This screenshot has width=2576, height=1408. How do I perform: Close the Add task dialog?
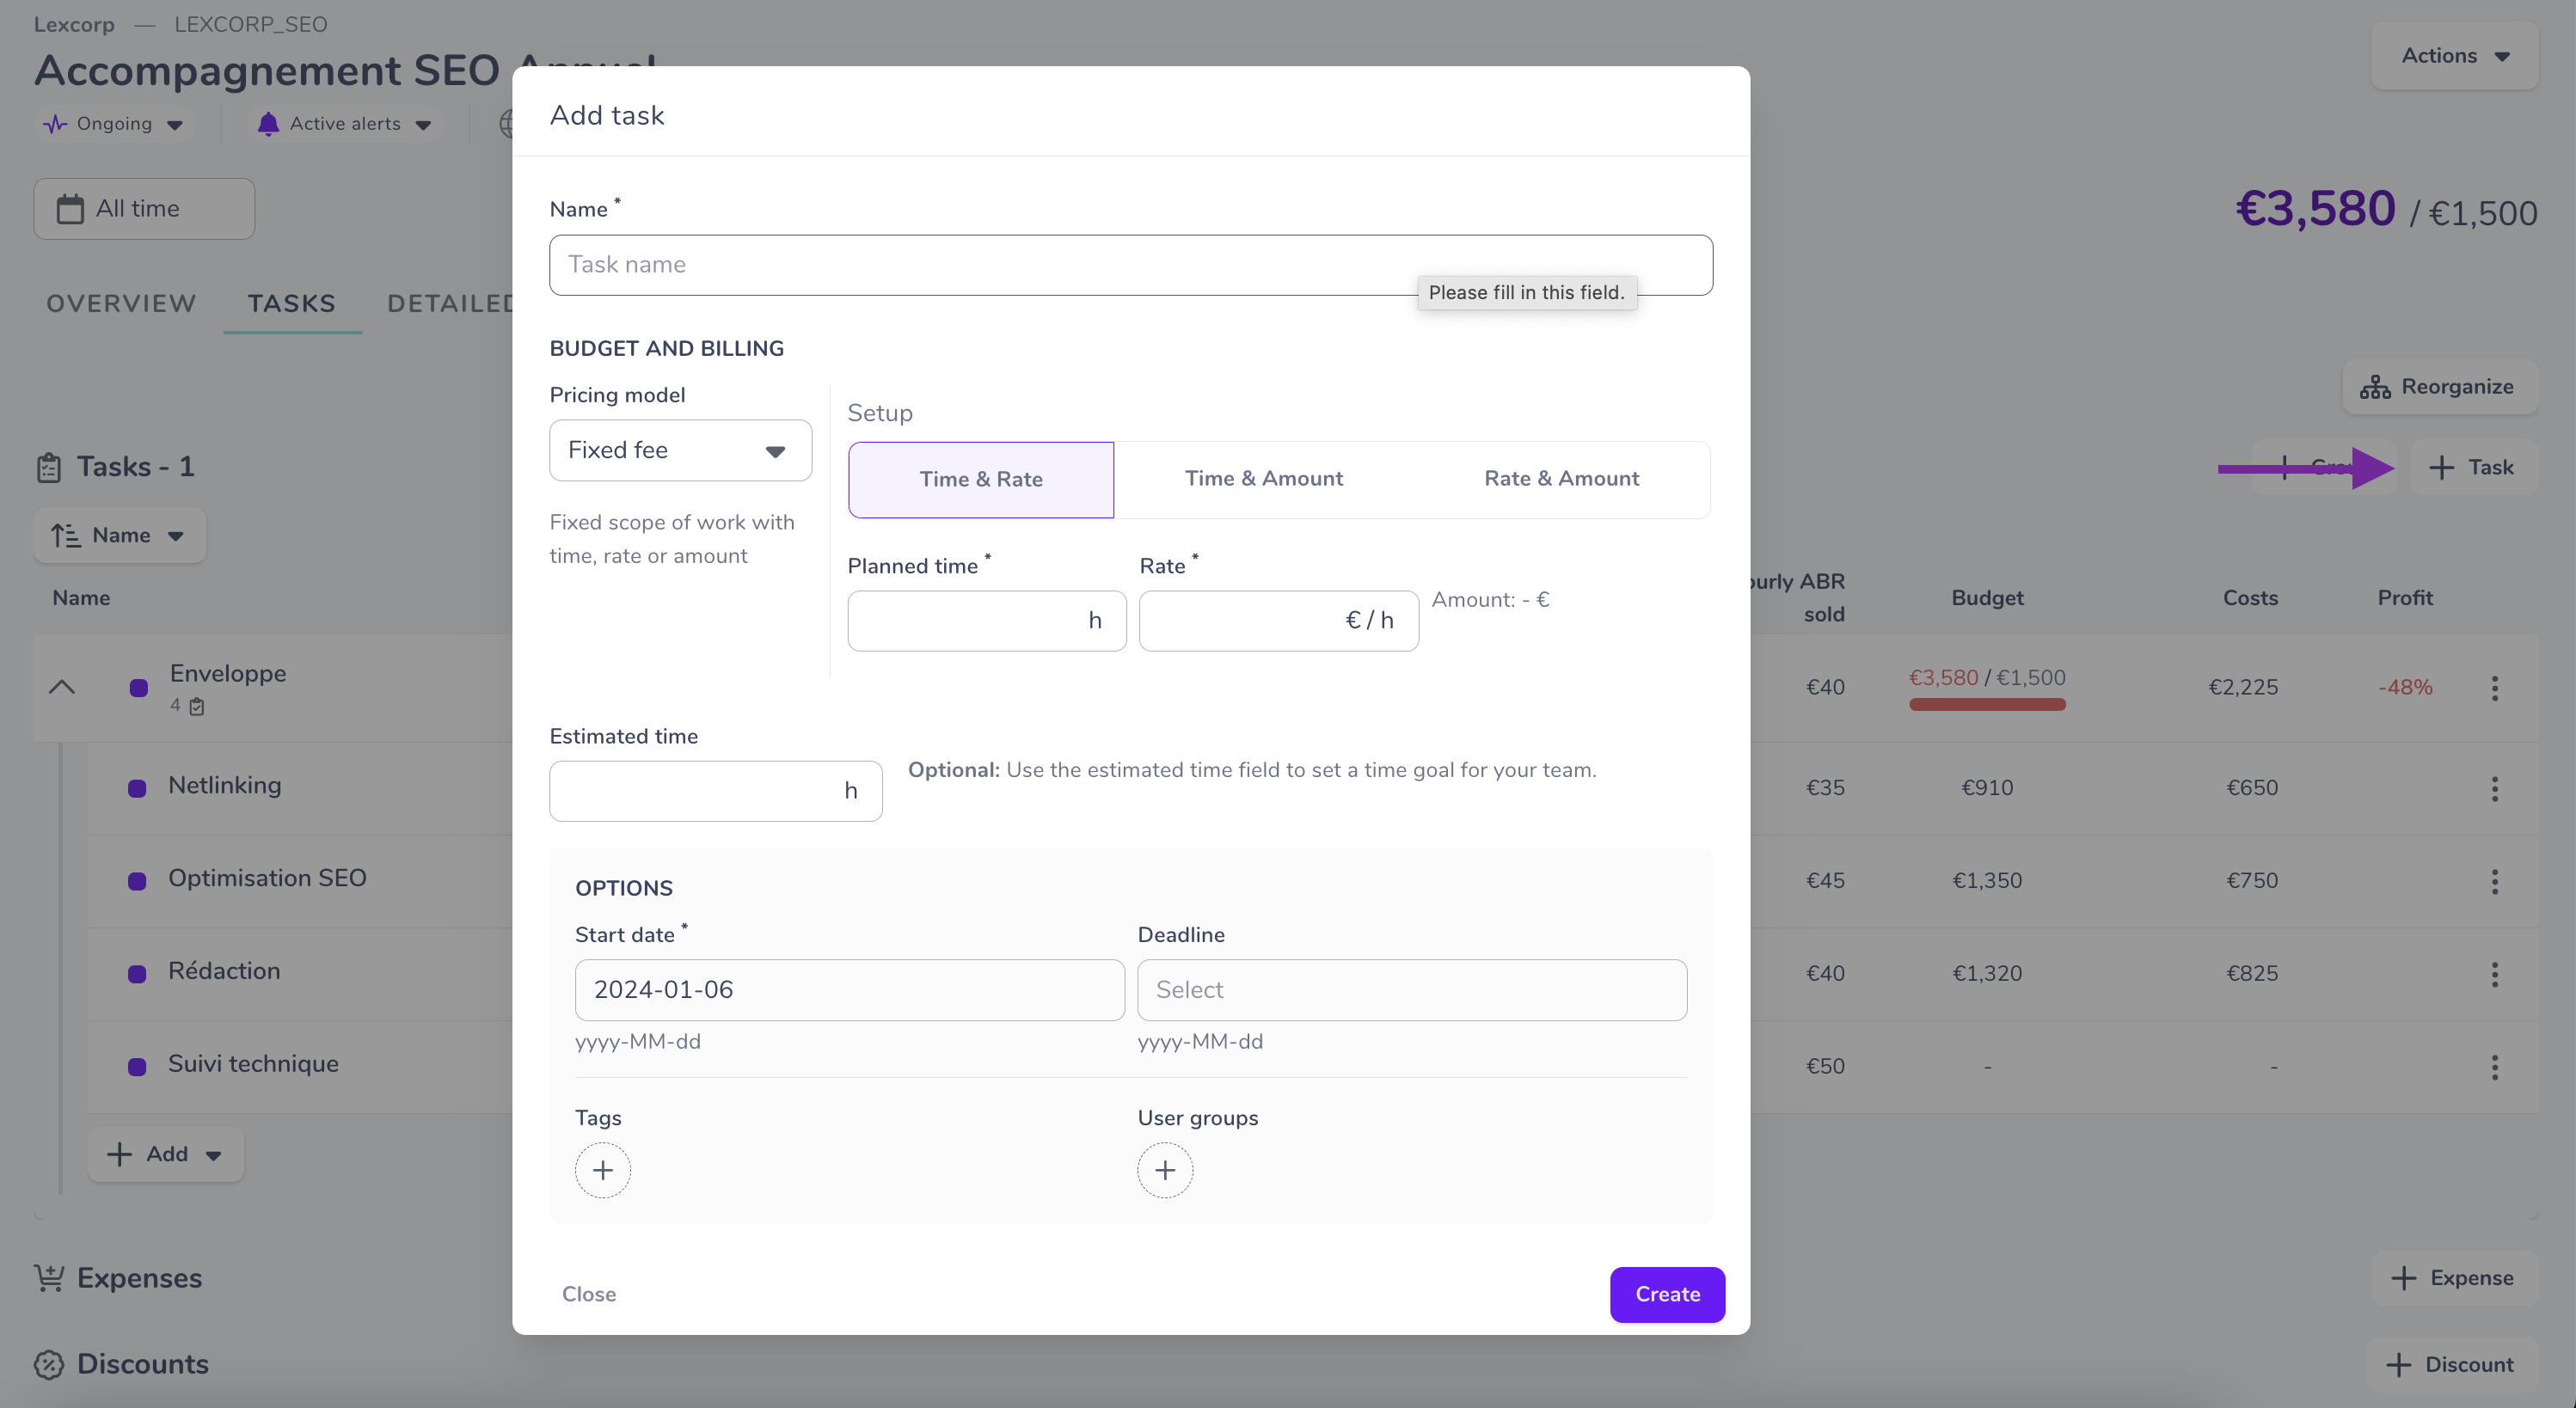pyautogui.click(x=589, y=1294)
